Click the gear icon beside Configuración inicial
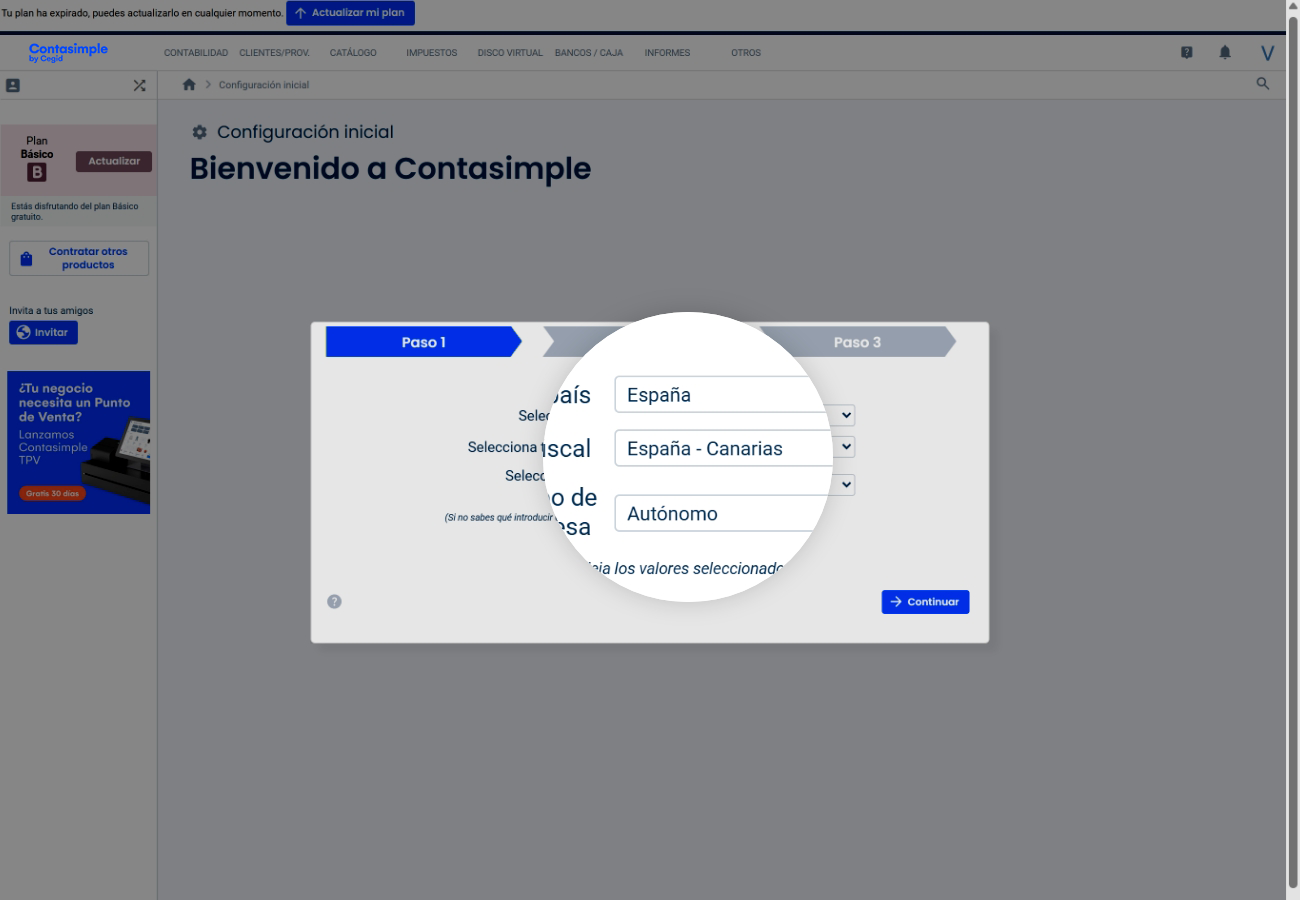The width and height of the screenshot is (1300, 900). click(199, 132)
